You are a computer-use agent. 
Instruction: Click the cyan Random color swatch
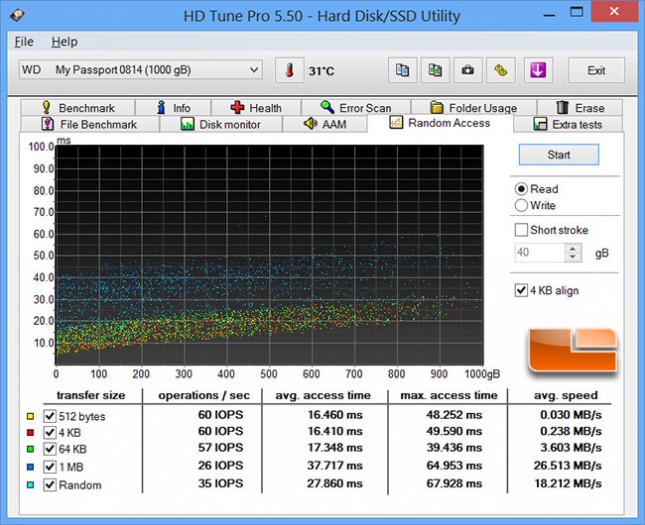[30, 485]
